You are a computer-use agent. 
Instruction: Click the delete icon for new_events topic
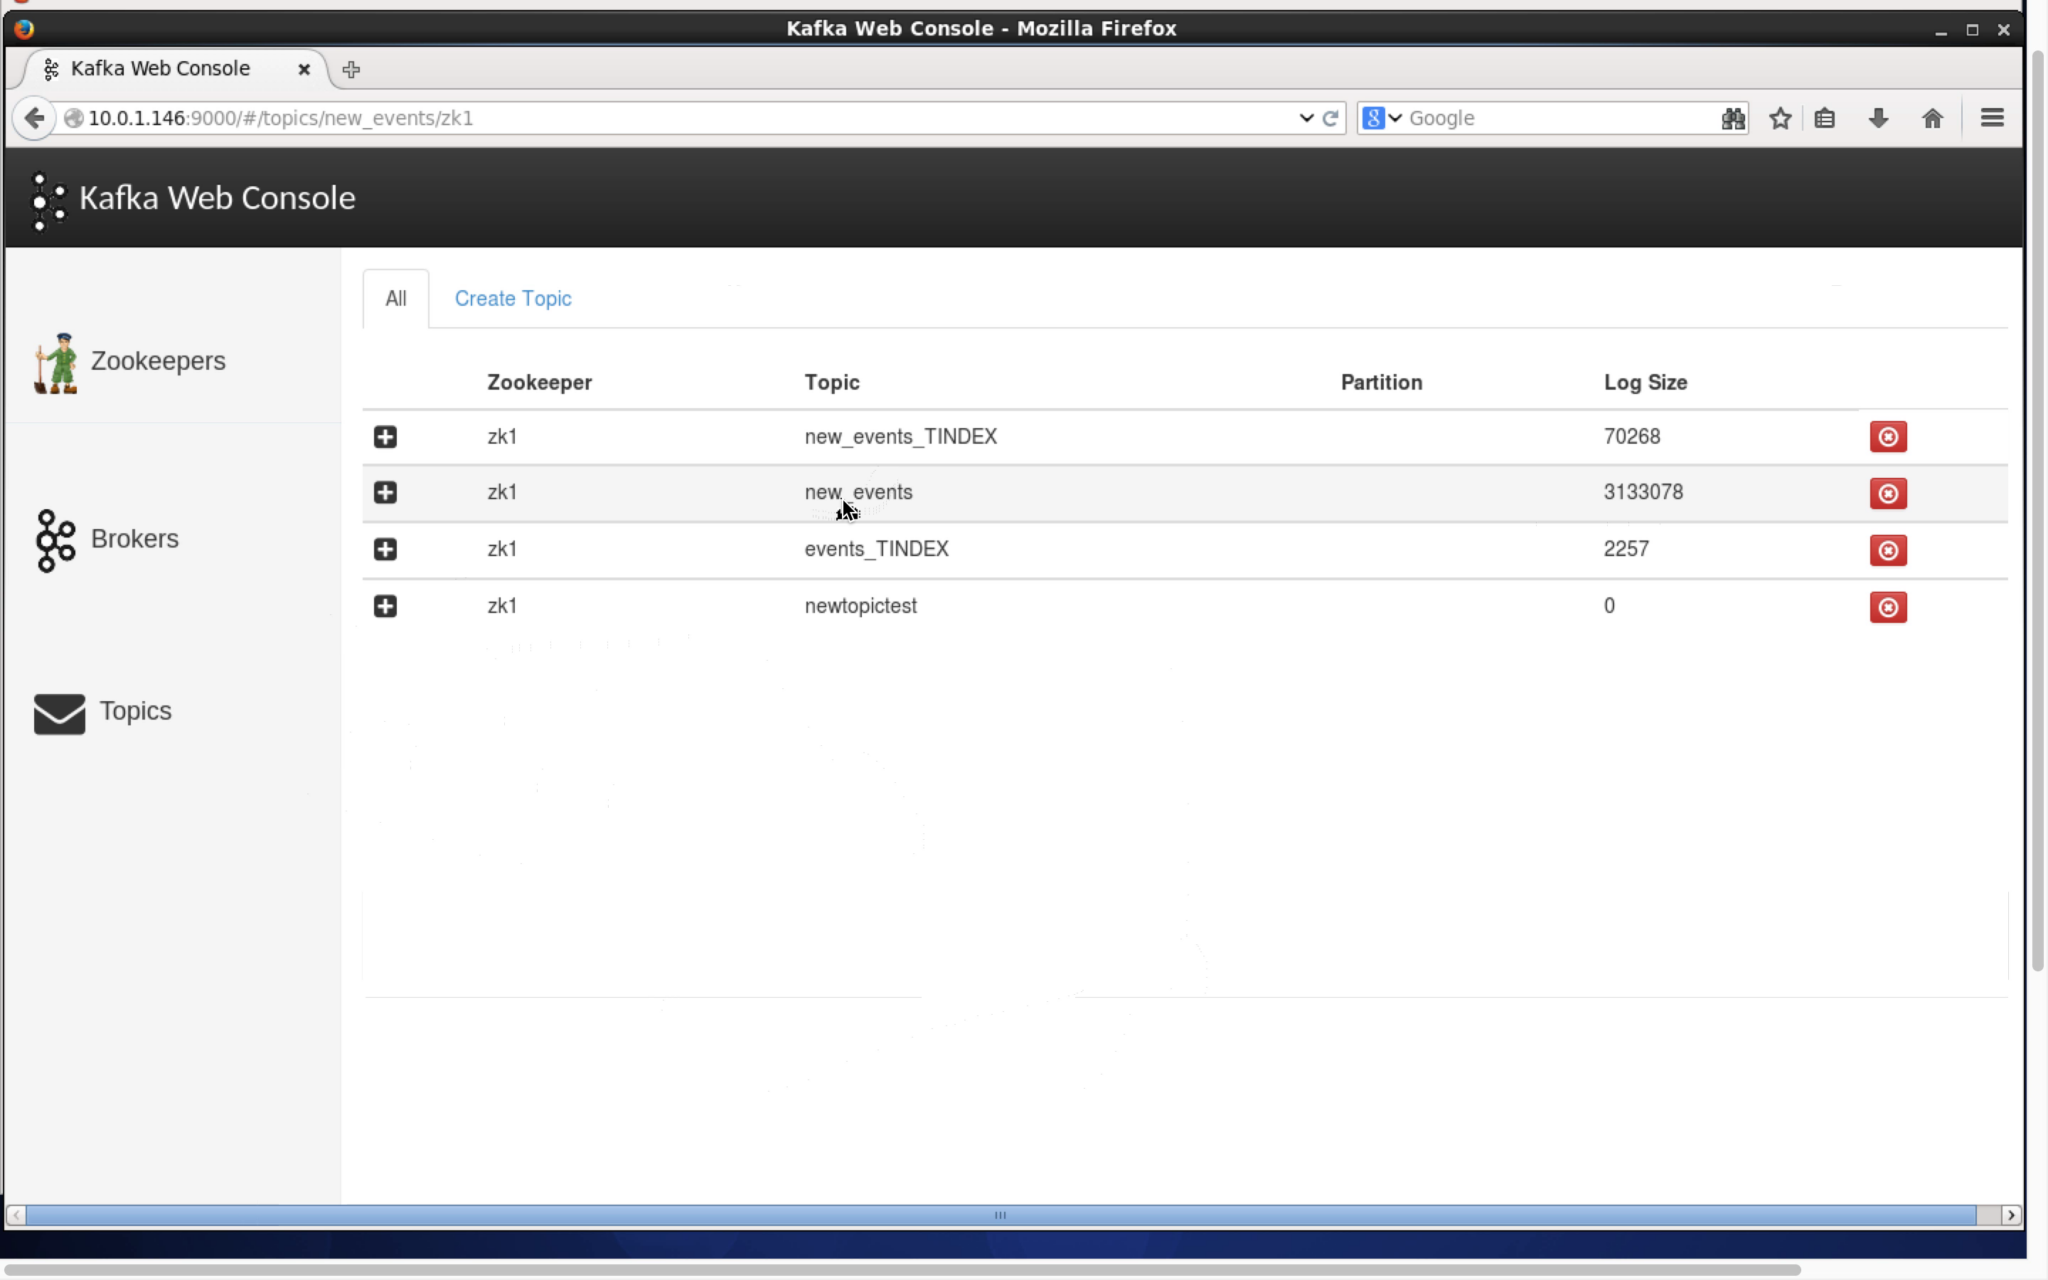click(x=1889, y=493)
